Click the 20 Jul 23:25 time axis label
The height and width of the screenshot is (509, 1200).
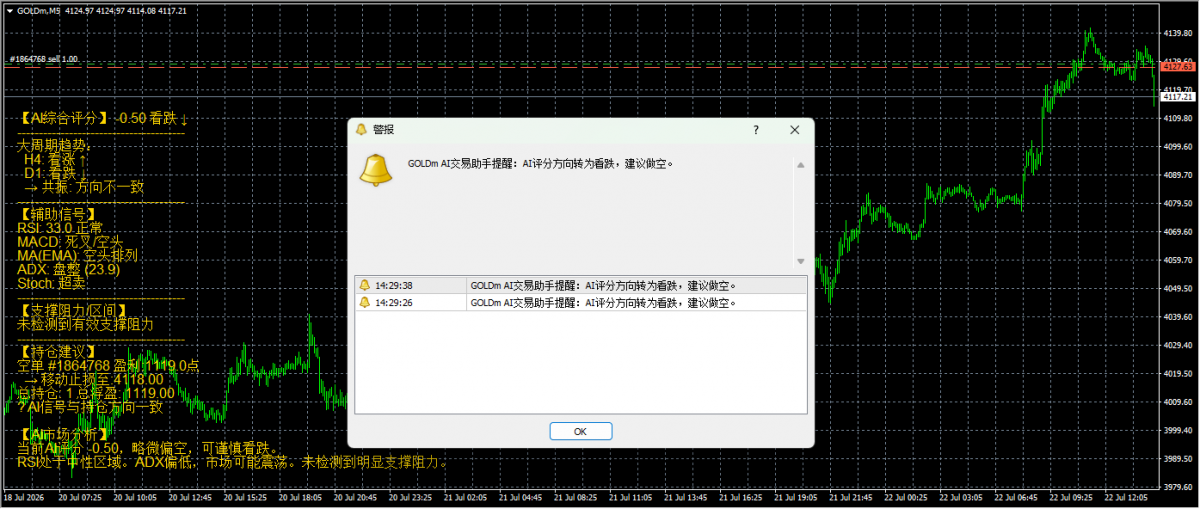pyautogui.click(x=410, y=498)
